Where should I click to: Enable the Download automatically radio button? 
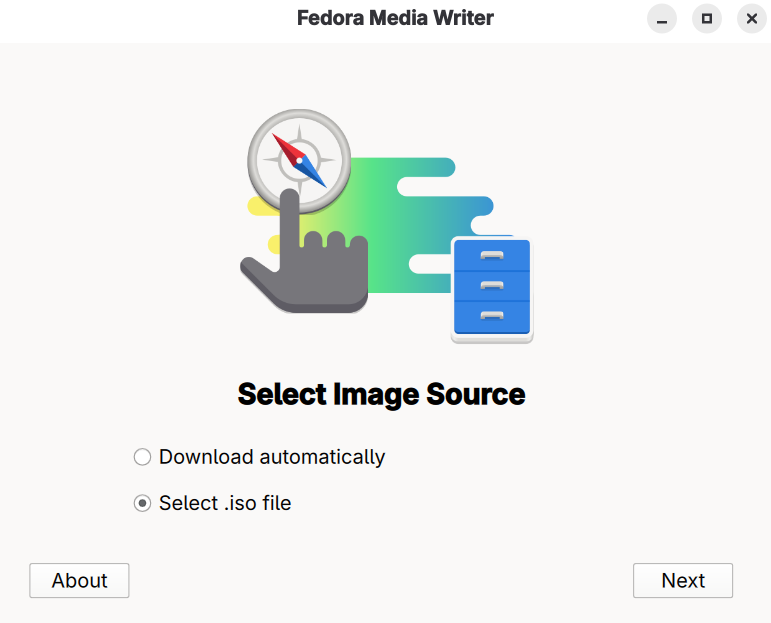pyautogui.click(x=142, y=457)
